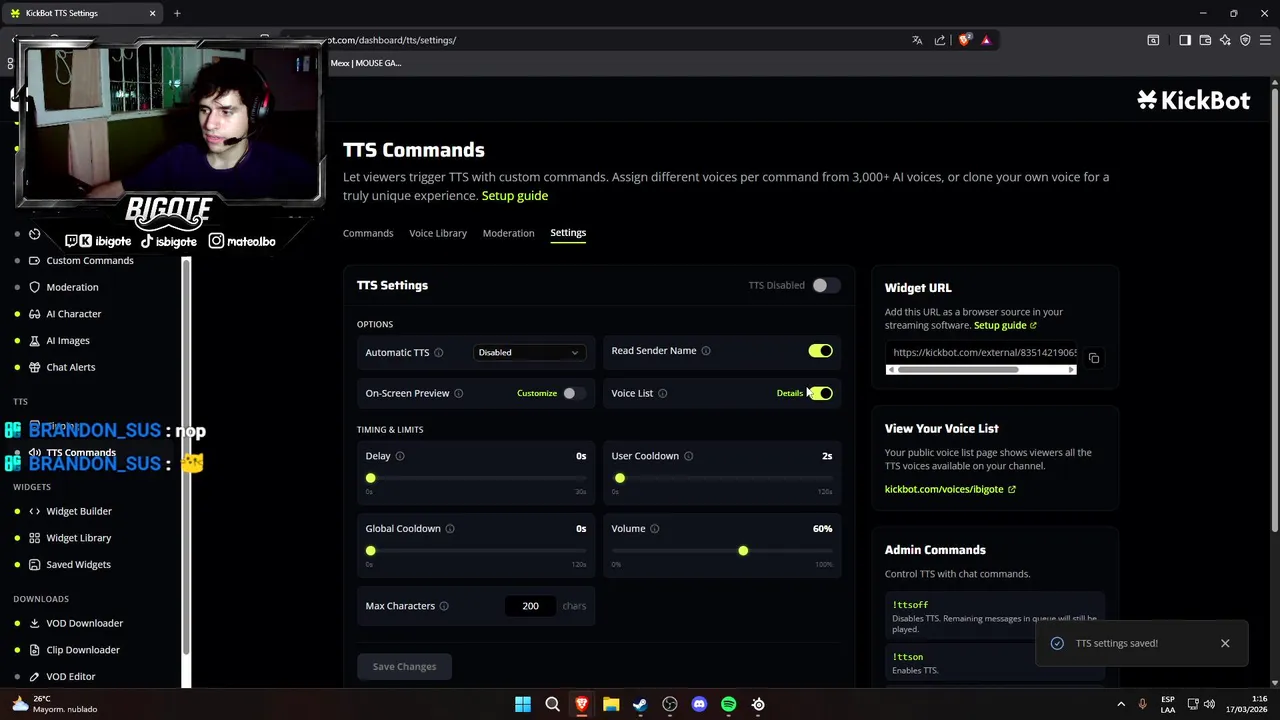The image size is (1280, 720).
Task: Open the Automatic TTS Disabled dropdown
Action: click(528, 352)
